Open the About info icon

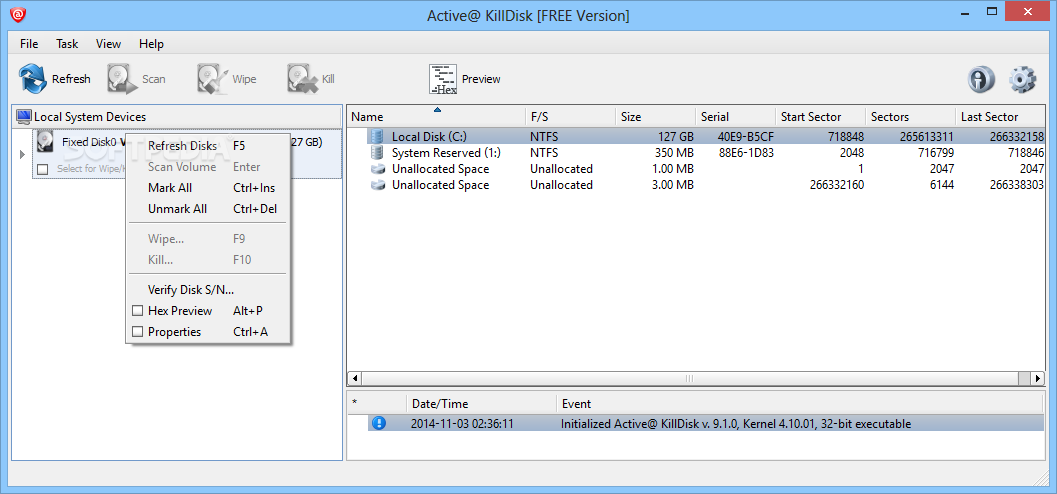982,80
